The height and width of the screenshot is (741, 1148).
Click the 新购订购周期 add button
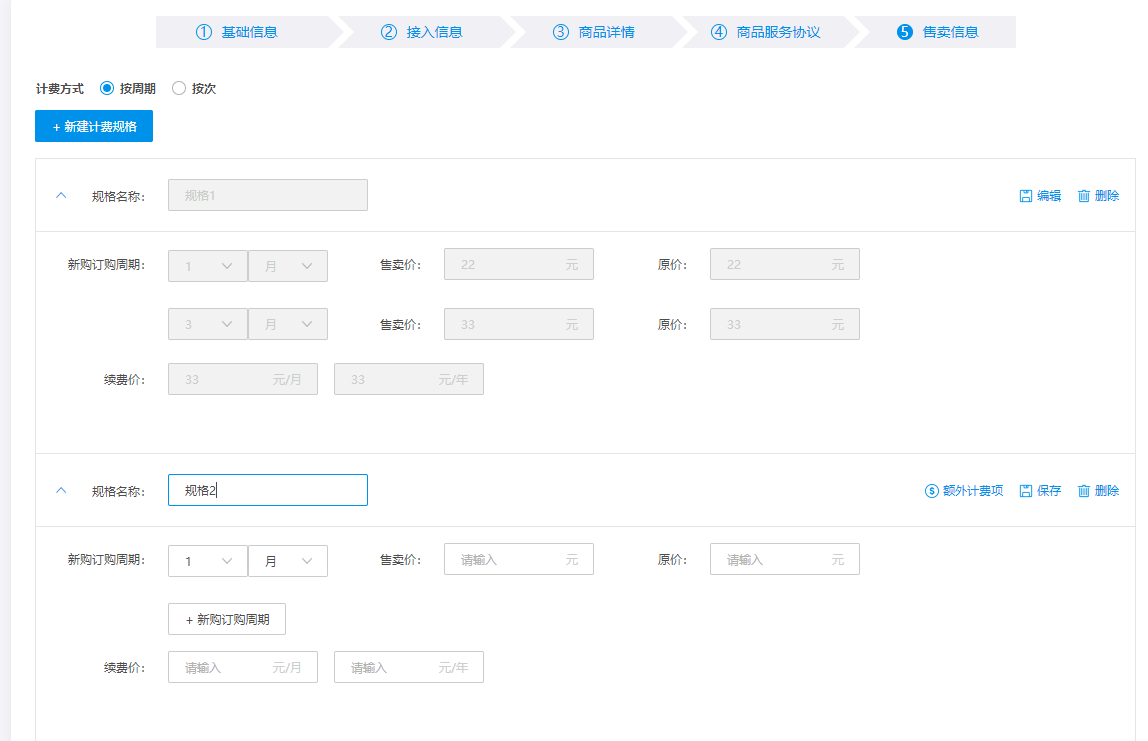coord(227,619)
